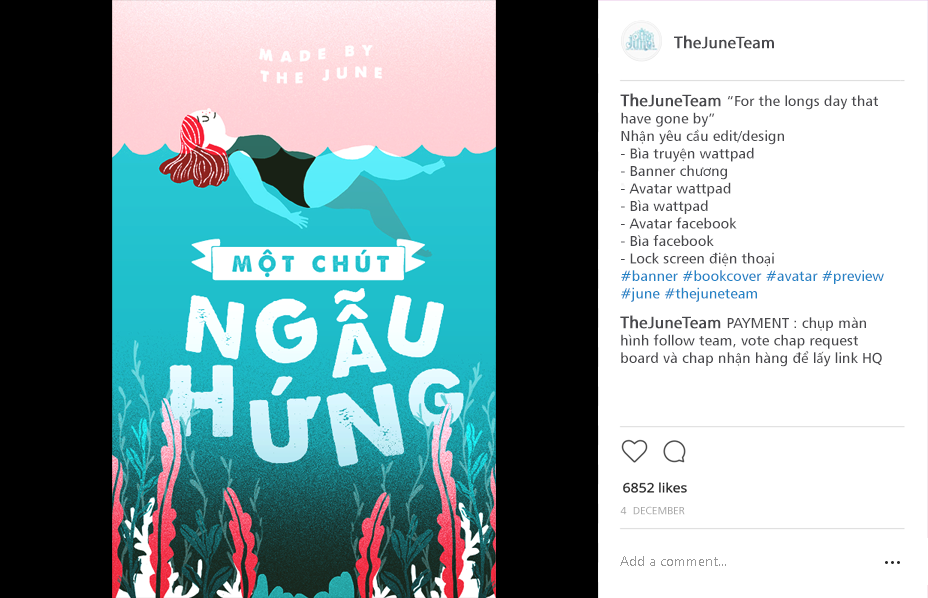928x598 pixels.
Task: Select the #june hashtag
Action: (640, 294)
